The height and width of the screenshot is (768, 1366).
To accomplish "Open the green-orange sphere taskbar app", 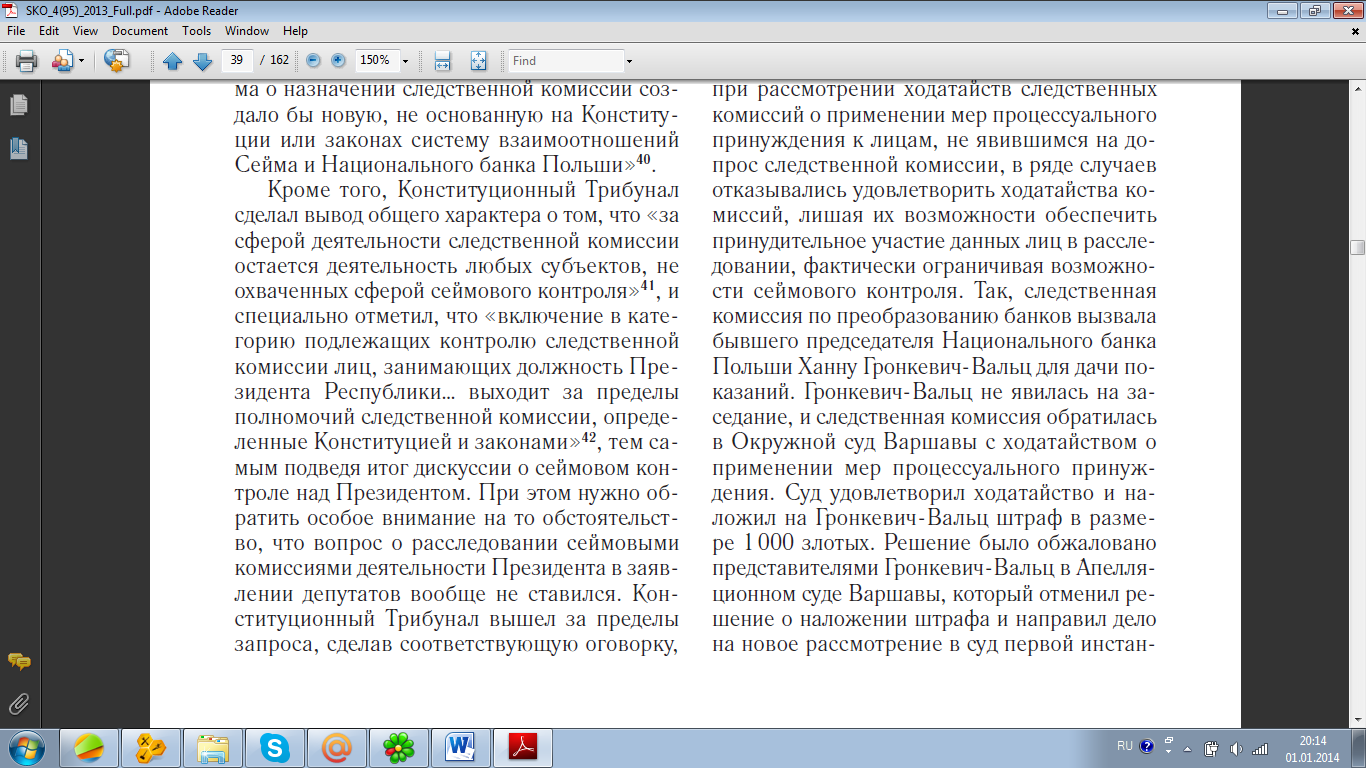I will click(x=89, y=748).
